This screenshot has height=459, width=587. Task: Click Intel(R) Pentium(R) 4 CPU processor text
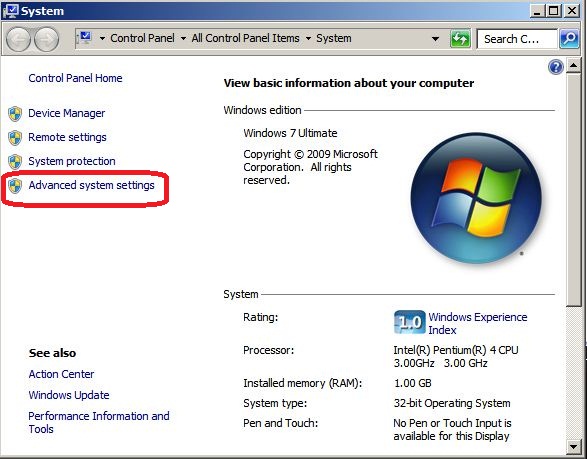click(x=456, y=356)
